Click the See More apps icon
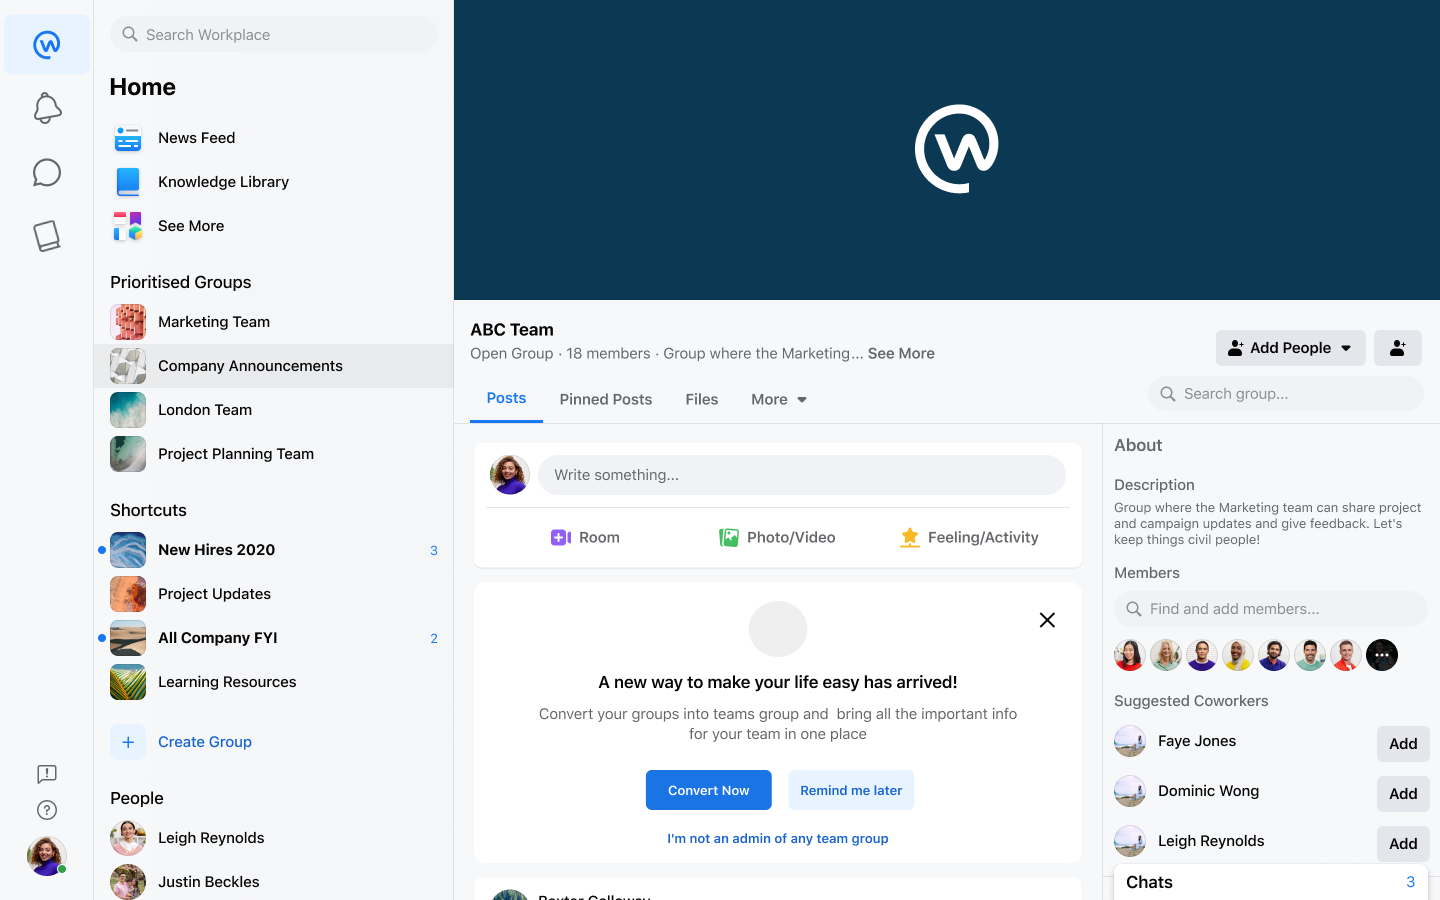 (128, 226)
